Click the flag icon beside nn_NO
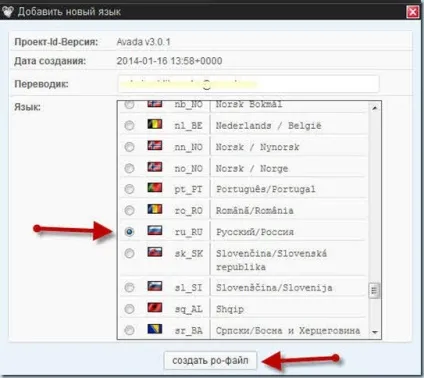Screen dimensions: 424x378 pyautogui.click(x=155, y=146)
